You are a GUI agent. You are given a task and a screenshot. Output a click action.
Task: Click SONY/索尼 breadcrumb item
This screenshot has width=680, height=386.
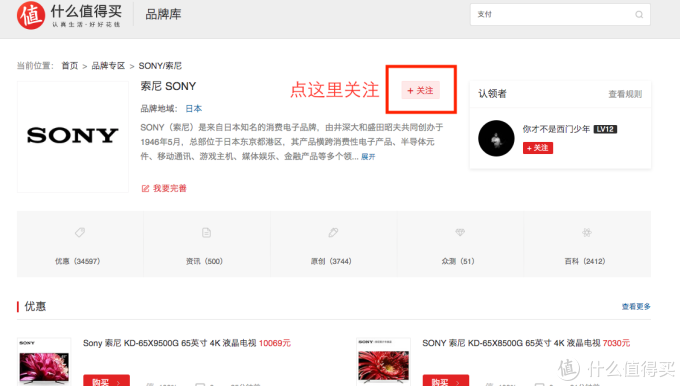coord(160,65)
